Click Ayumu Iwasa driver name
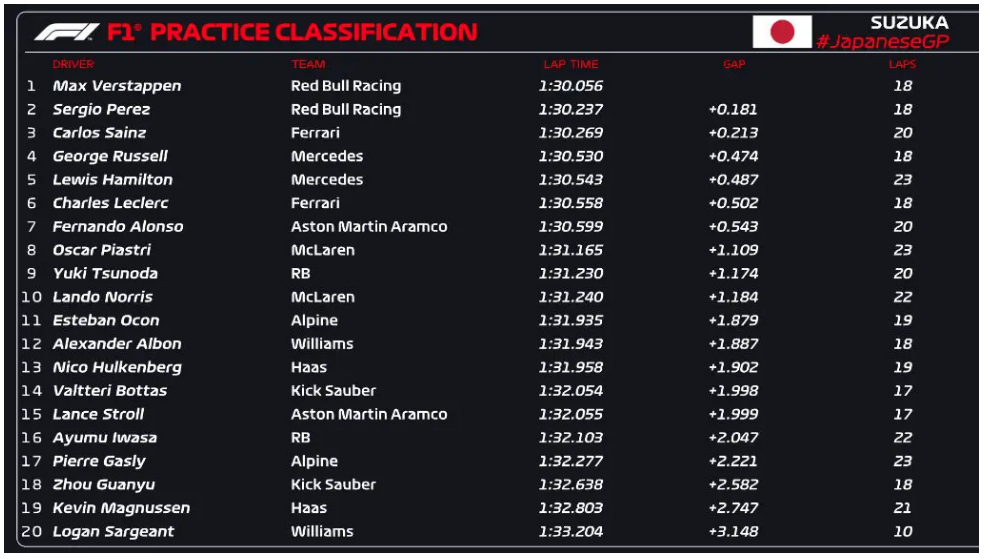Viewport: 986px width, 559px height. tap(104, 438)
